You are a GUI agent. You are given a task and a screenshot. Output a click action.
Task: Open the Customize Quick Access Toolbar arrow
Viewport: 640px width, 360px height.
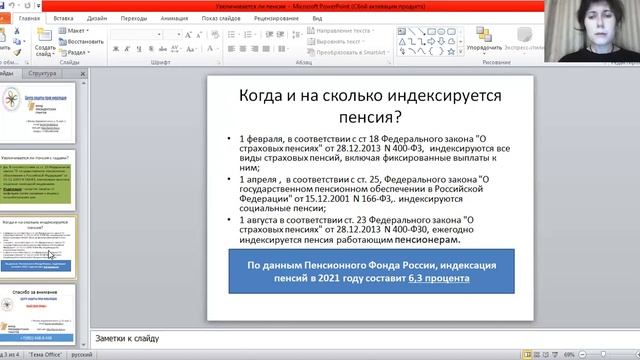click(x=38, y=6)
